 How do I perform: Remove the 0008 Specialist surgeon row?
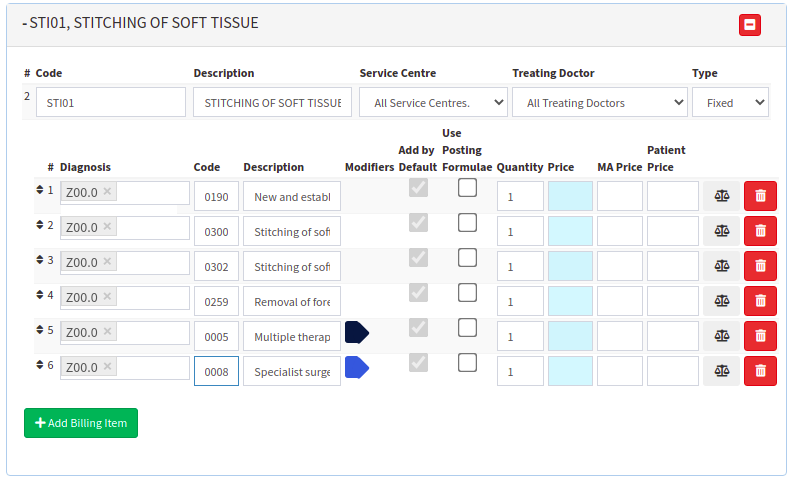pyautogui.click(x=760, y=371)
